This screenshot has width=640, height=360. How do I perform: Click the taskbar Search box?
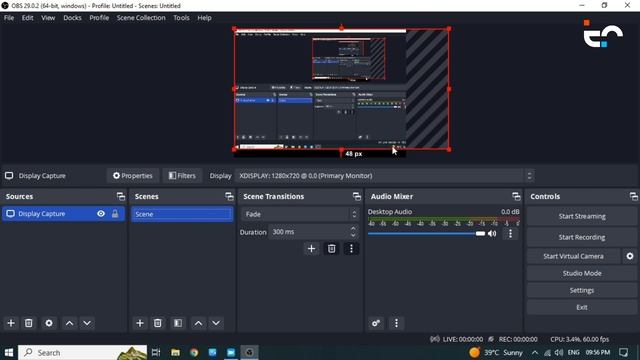(83, 353)
